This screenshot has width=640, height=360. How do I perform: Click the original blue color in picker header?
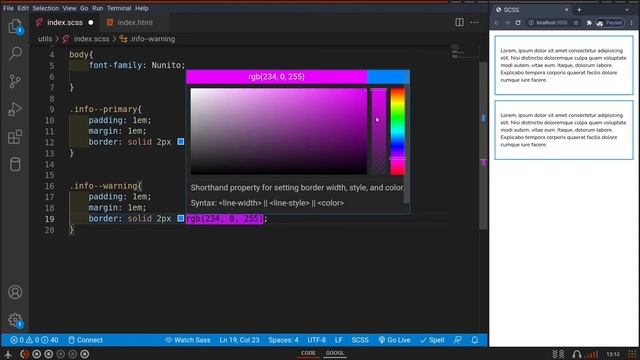(388, 77)
